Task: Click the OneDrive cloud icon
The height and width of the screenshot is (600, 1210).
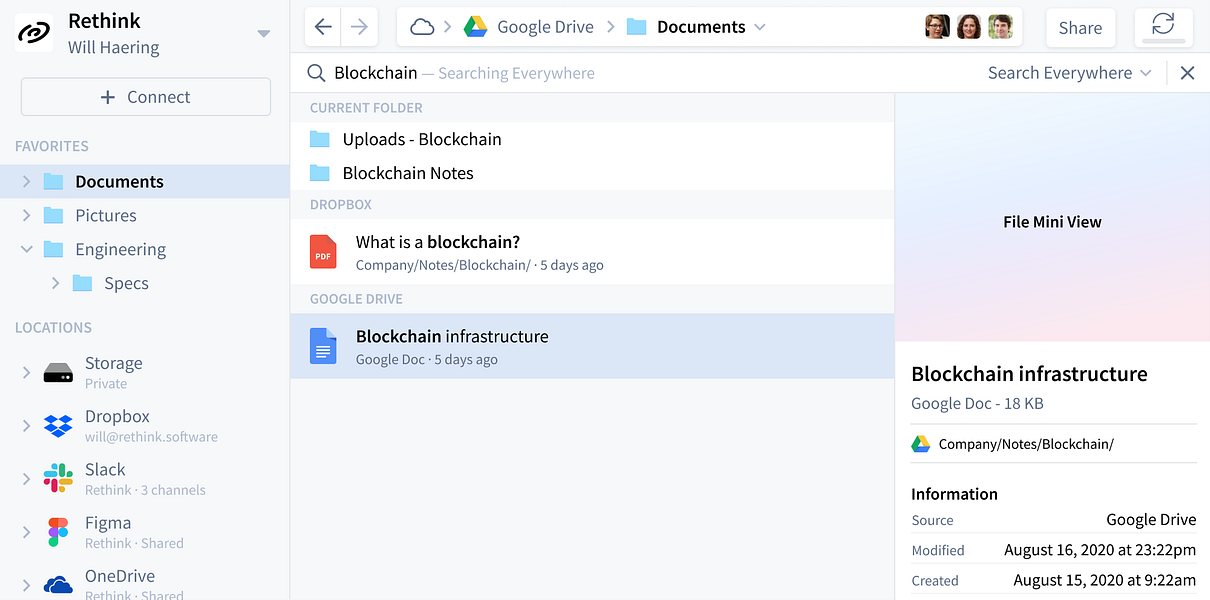Action: 58,584
